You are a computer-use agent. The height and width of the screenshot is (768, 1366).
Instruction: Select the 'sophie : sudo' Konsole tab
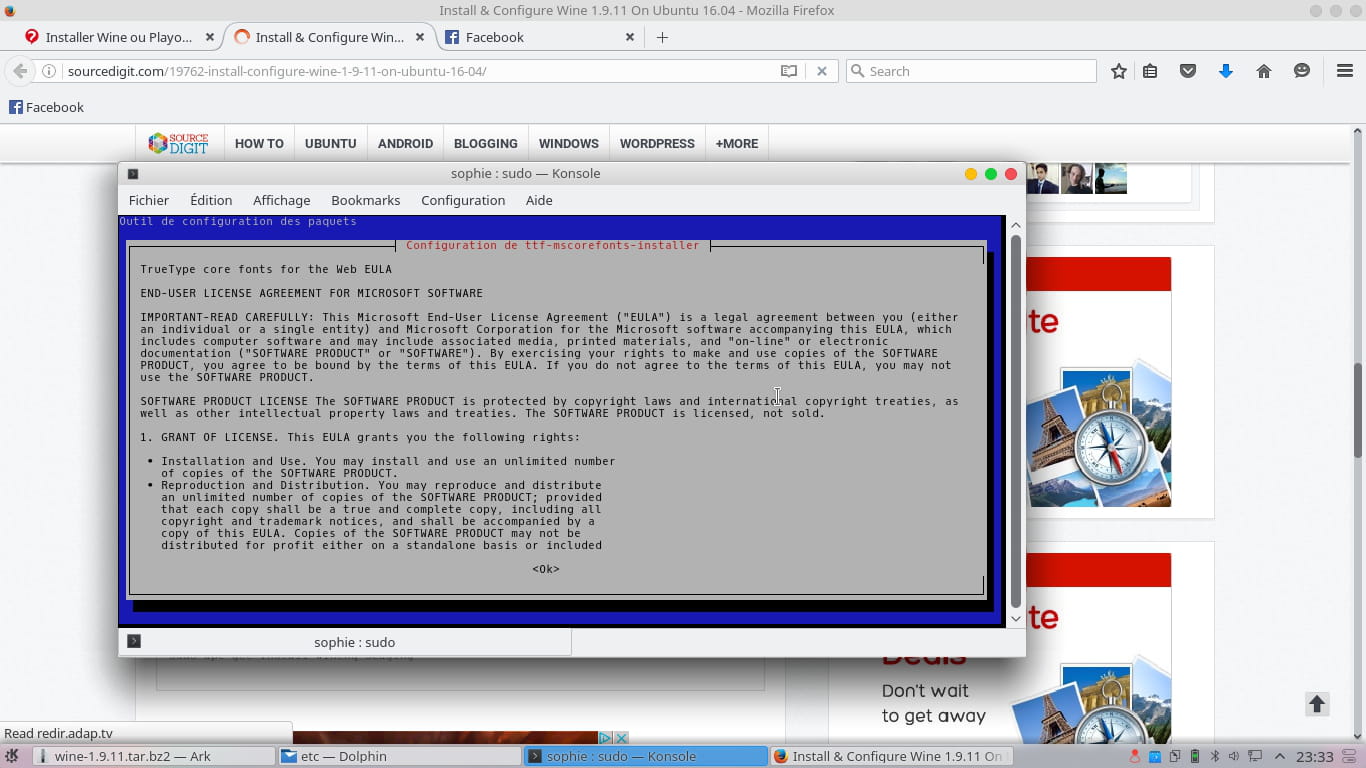tap(345, 642)
